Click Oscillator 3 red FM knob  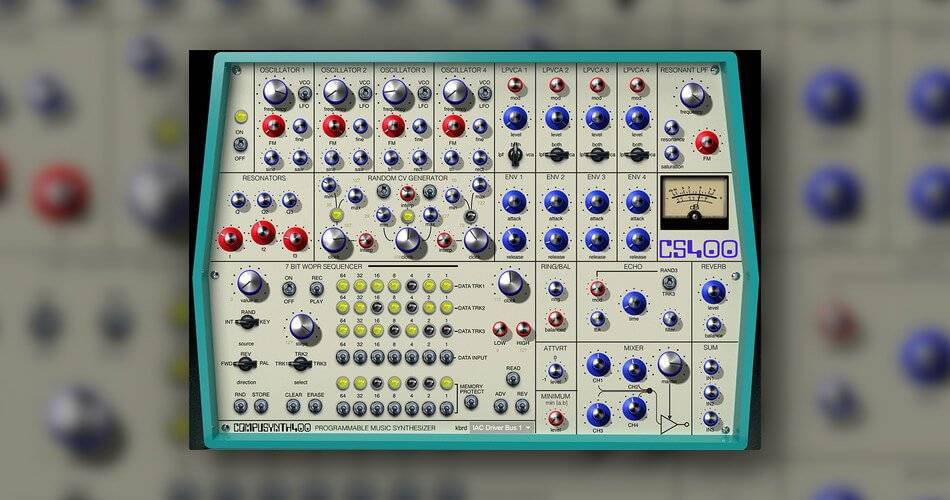pyautogui.click(x=393, y=126)
